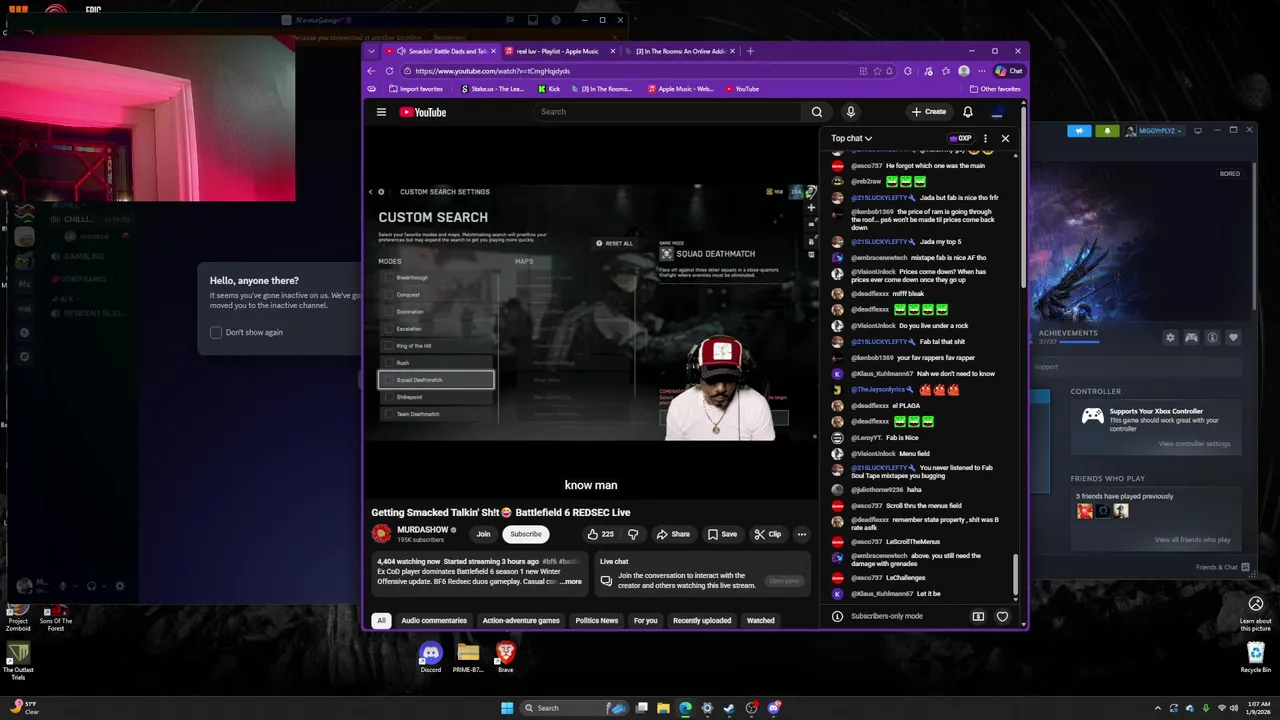The width and height of the screenshot is (1280, 720).
Task: Click Steam favorite heart icon
Action: (x=1233, y=338)
